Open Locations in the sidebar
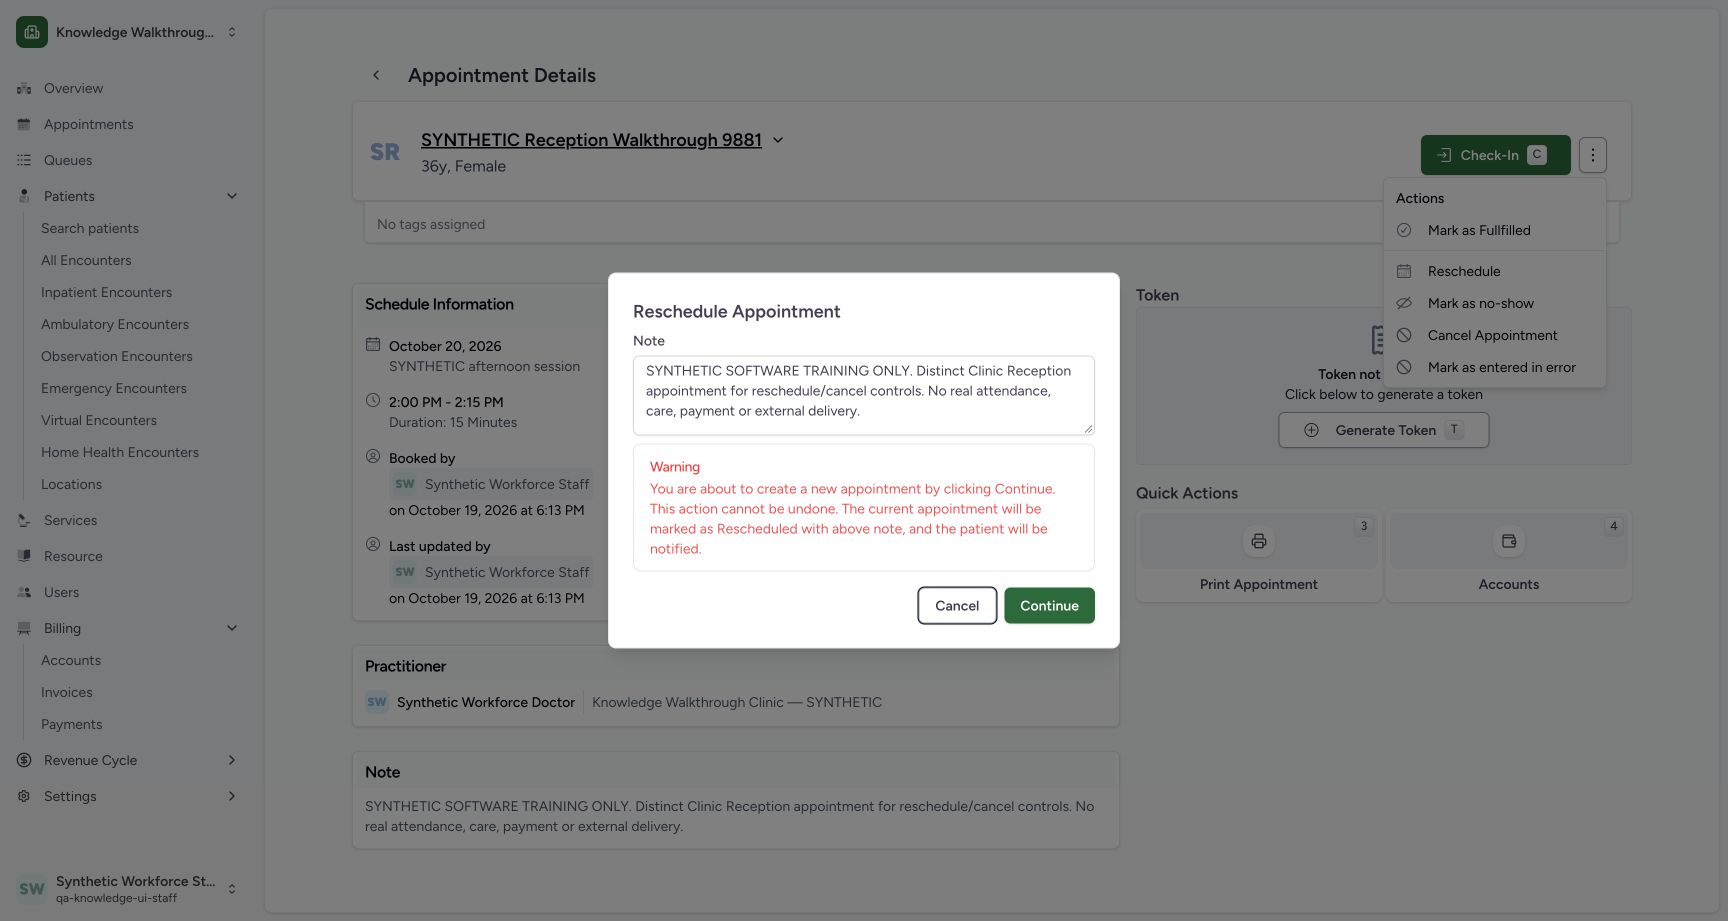The width and height of the screenshot is (1728, 921). pos(71,484)
